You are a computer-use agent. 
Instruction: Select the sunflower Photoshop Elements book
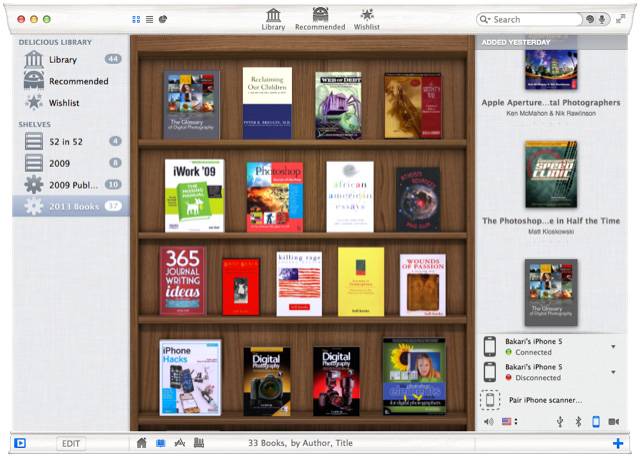pos(414,376)
